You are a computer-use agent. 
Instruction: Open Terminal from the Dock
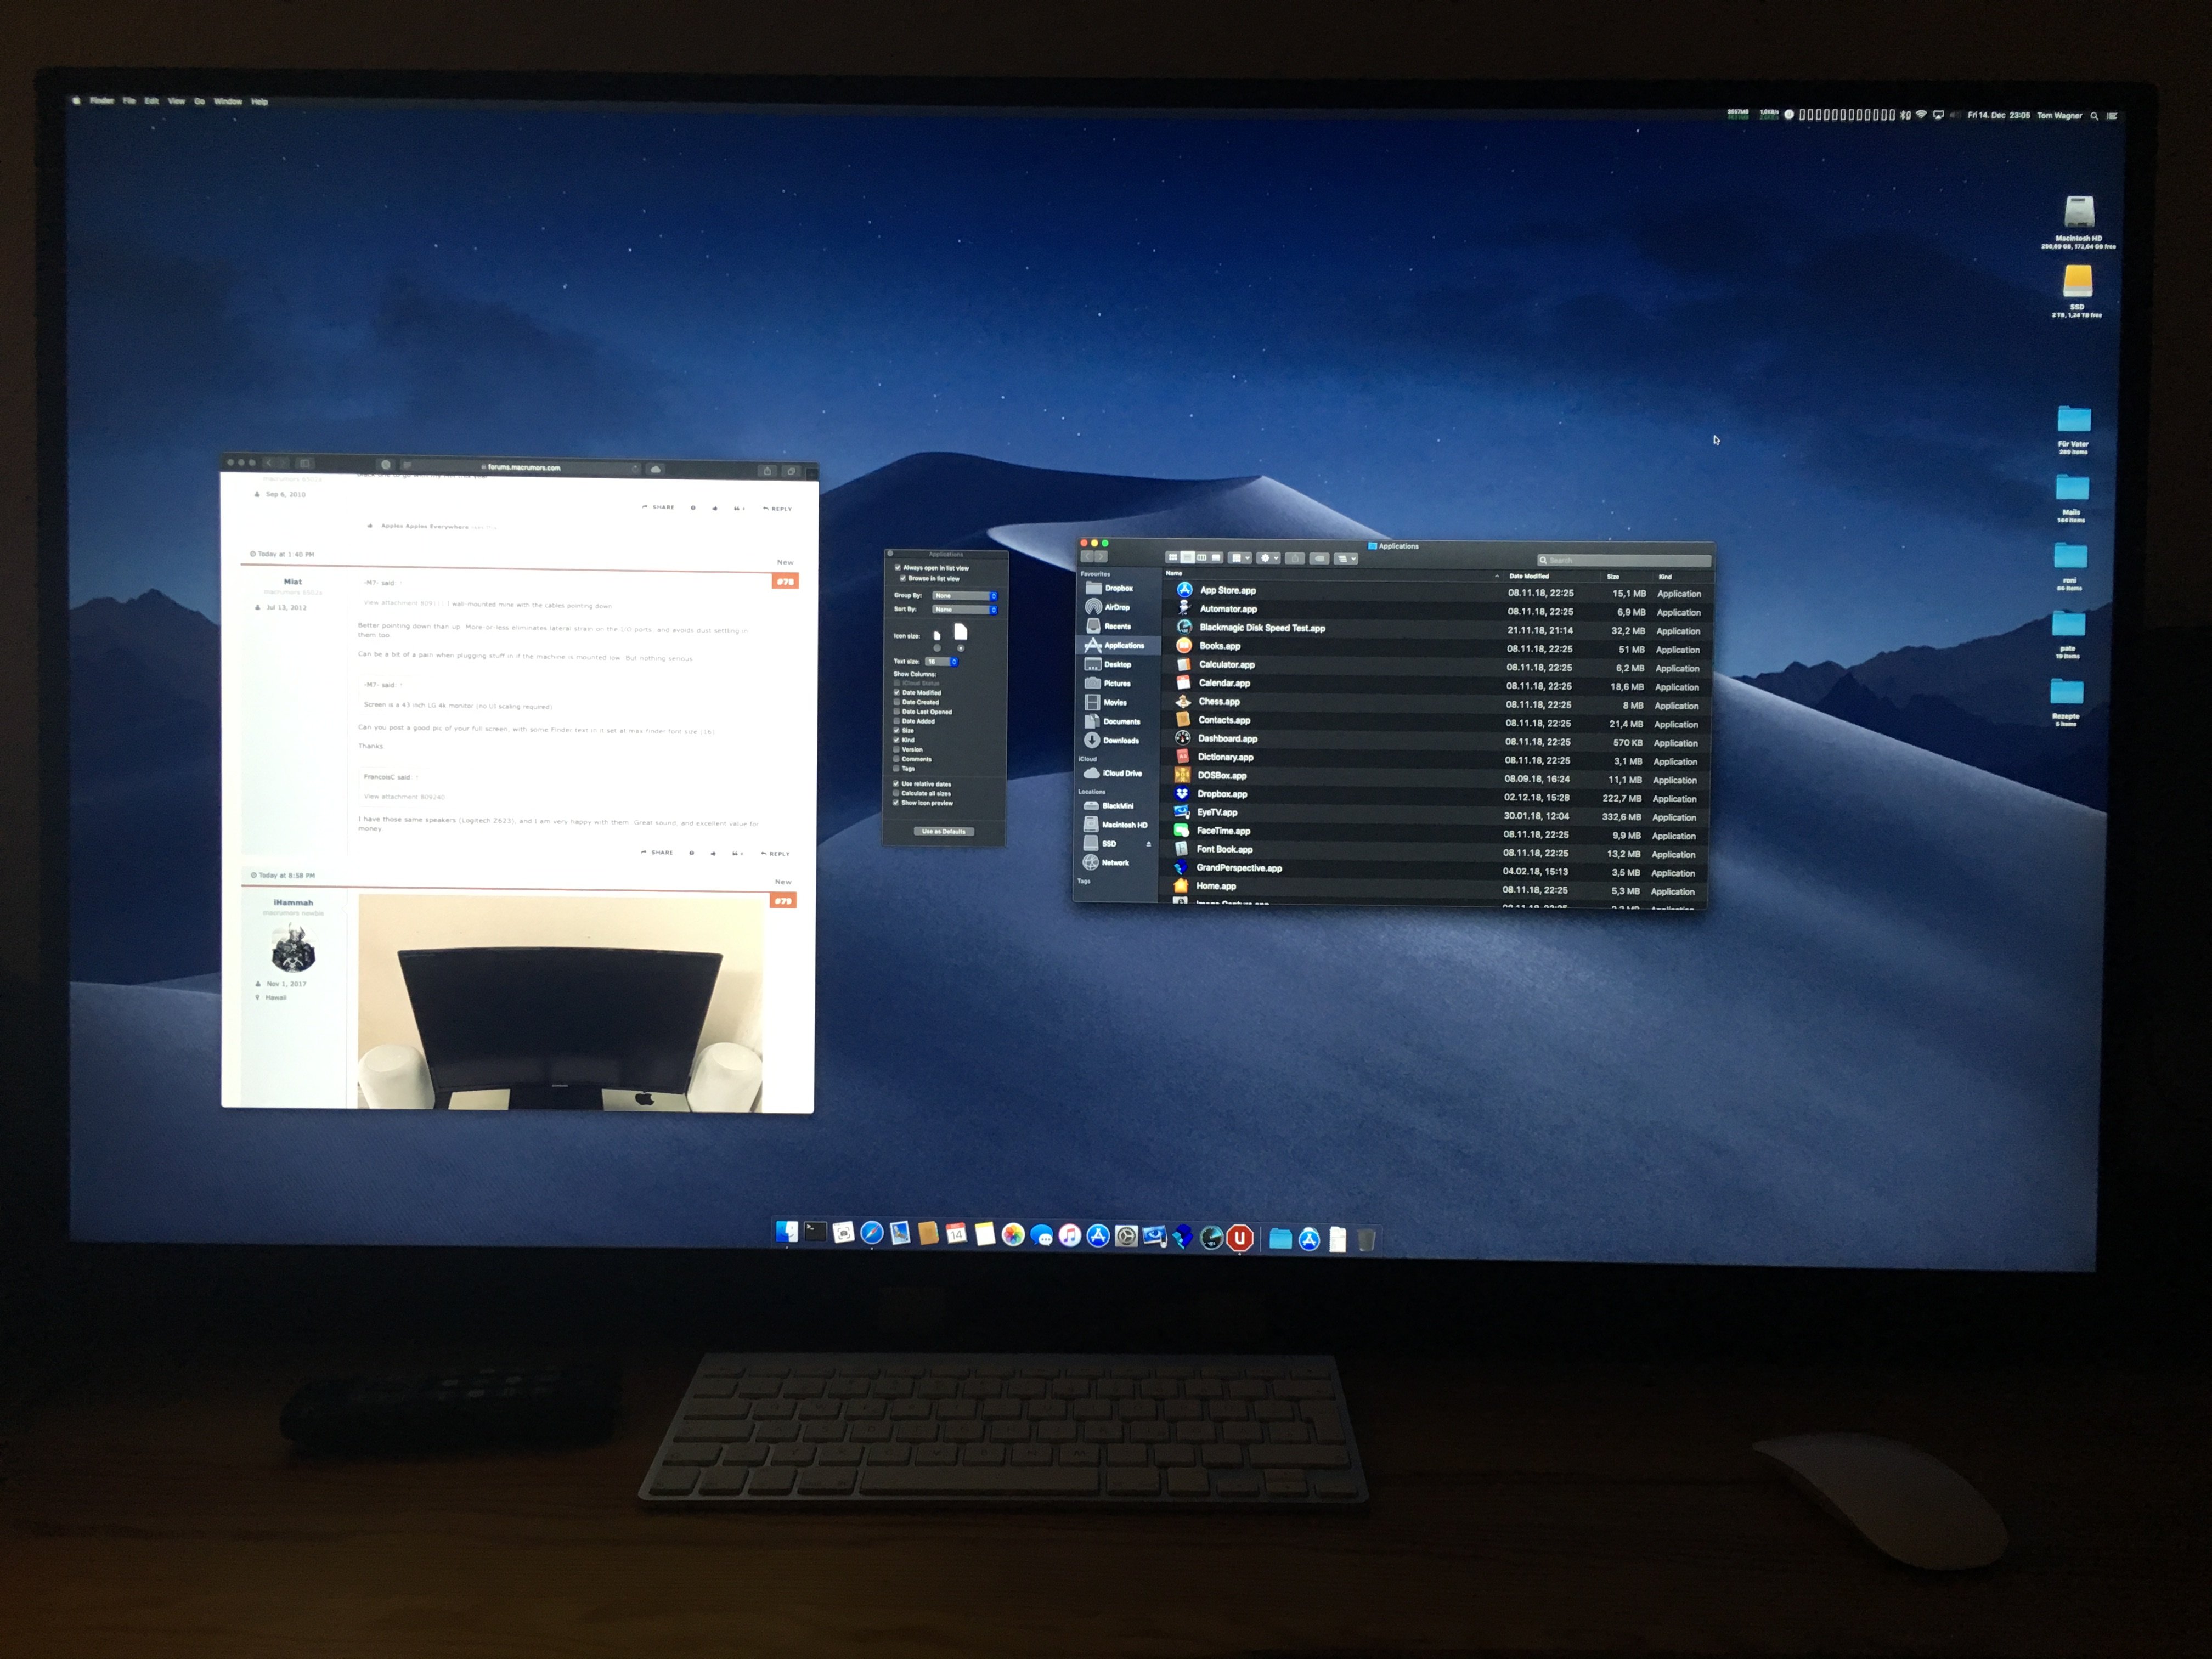(815, 1233)
